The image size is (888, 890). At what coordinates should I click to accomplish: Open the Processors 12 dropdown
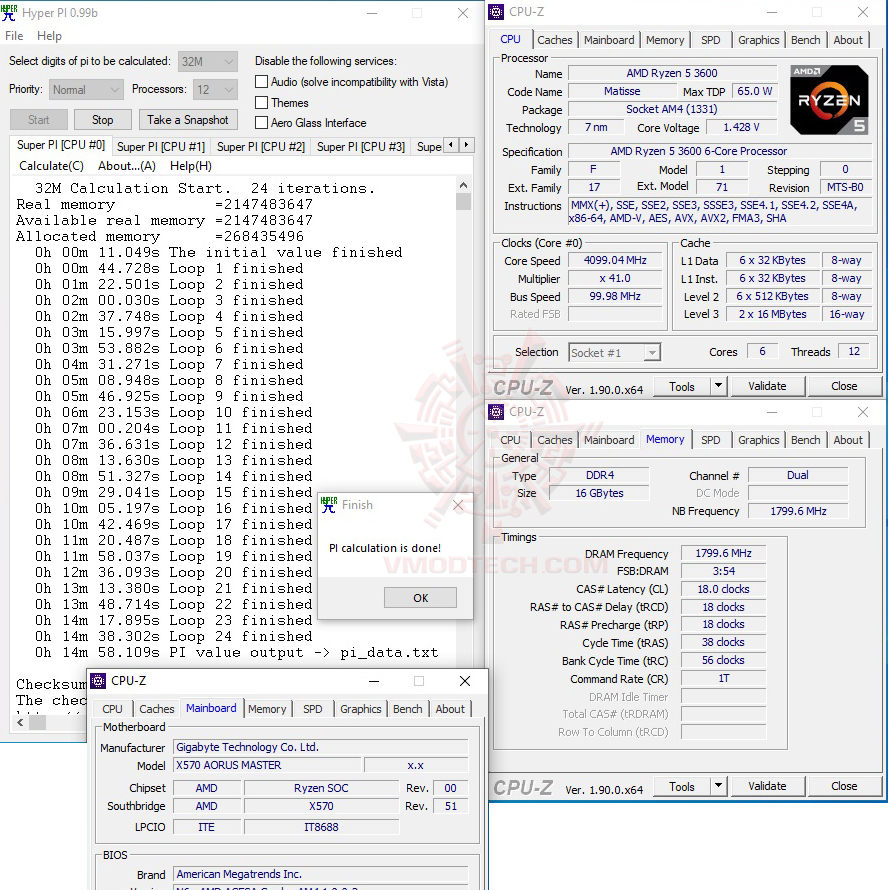tap(215, 90)
